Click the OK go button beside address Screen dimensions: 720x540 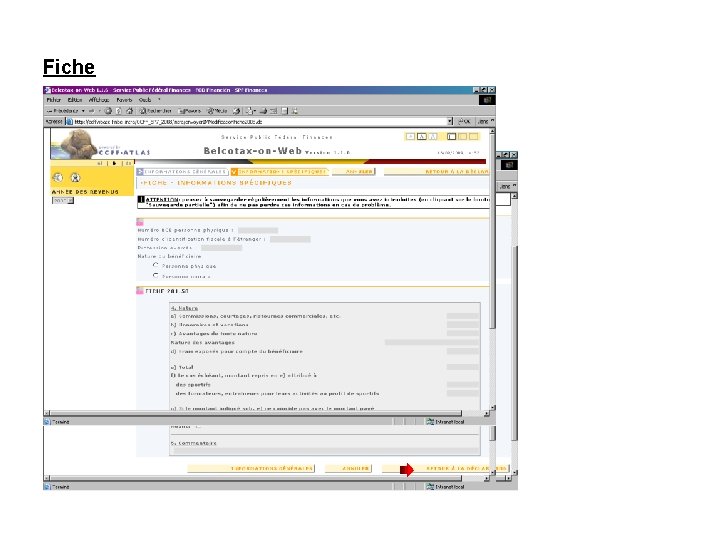pos(464,121)
